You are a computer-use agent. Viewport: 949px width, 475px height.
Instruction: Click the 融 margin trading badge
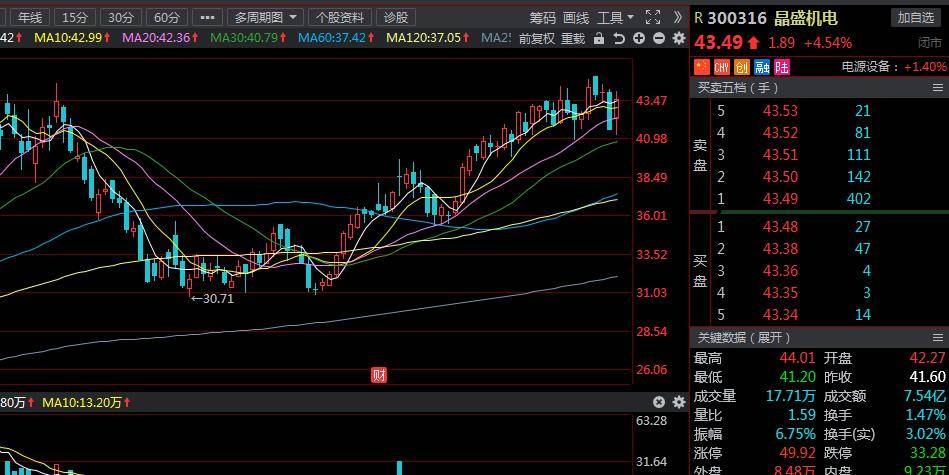[x=761, y=67]
